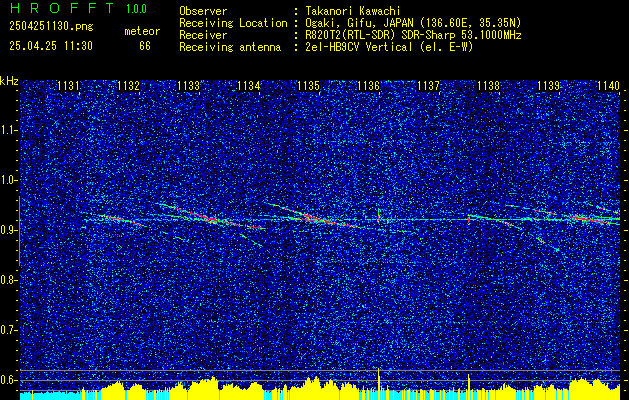
Task: Click the 0.7 kHz axis label
Action: coord(8,330)
